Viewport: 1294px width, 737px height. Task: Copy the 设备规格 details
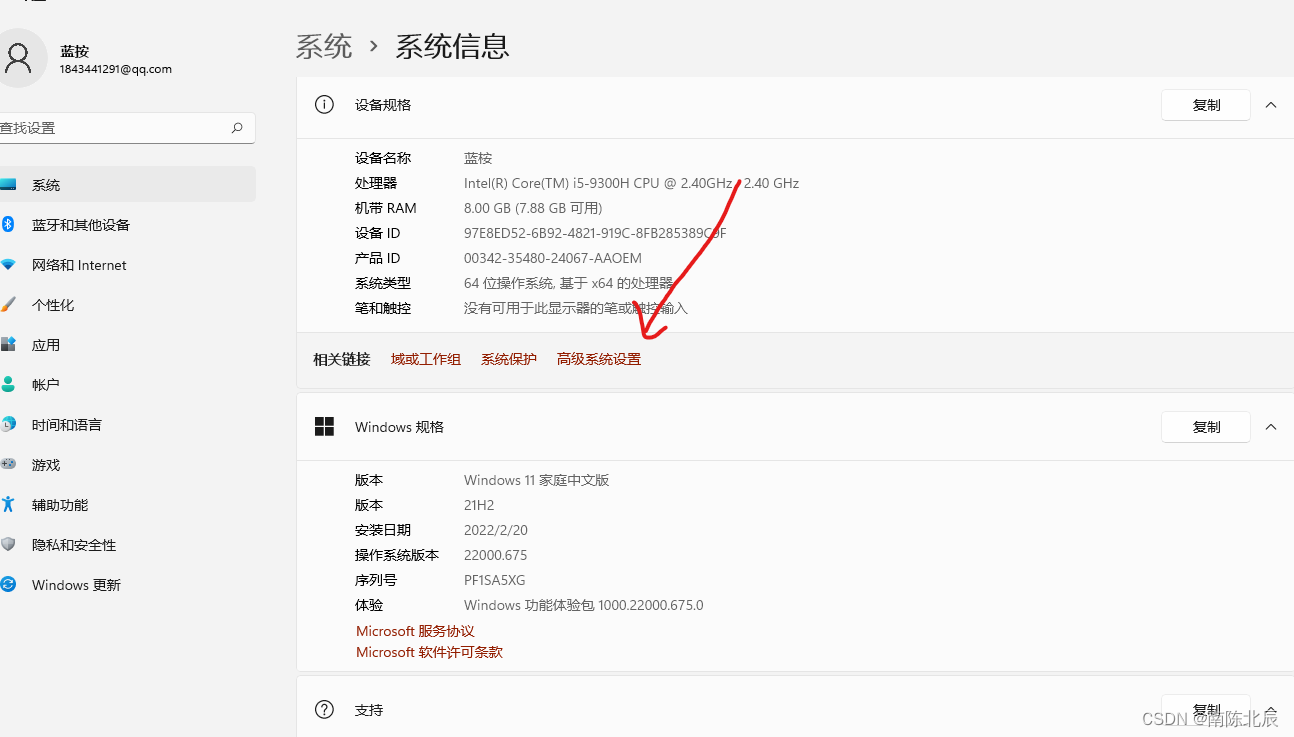pos(1206,105)
